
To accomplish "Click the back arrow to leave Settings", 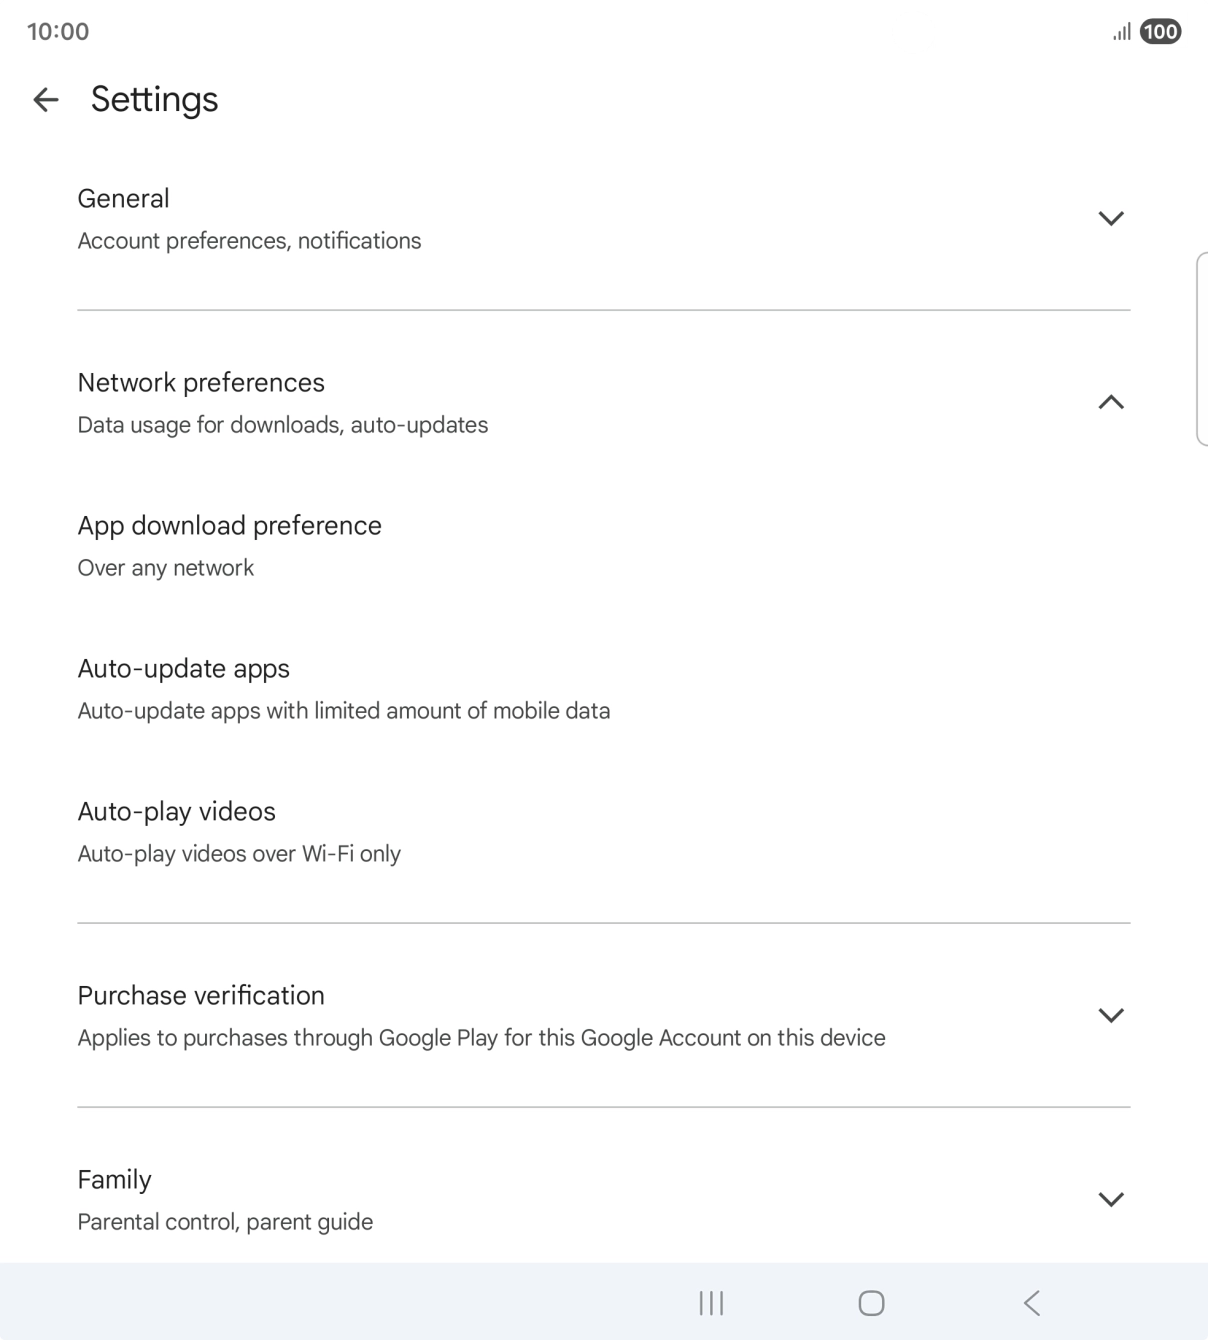I will point(47,100).
